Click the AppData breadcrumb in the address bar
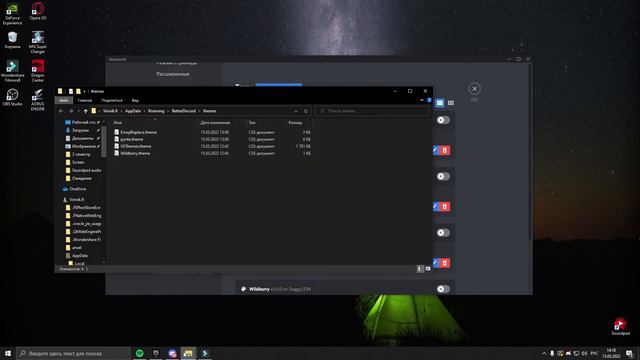Viewport: 640px width, 360px height. [133, 111]
